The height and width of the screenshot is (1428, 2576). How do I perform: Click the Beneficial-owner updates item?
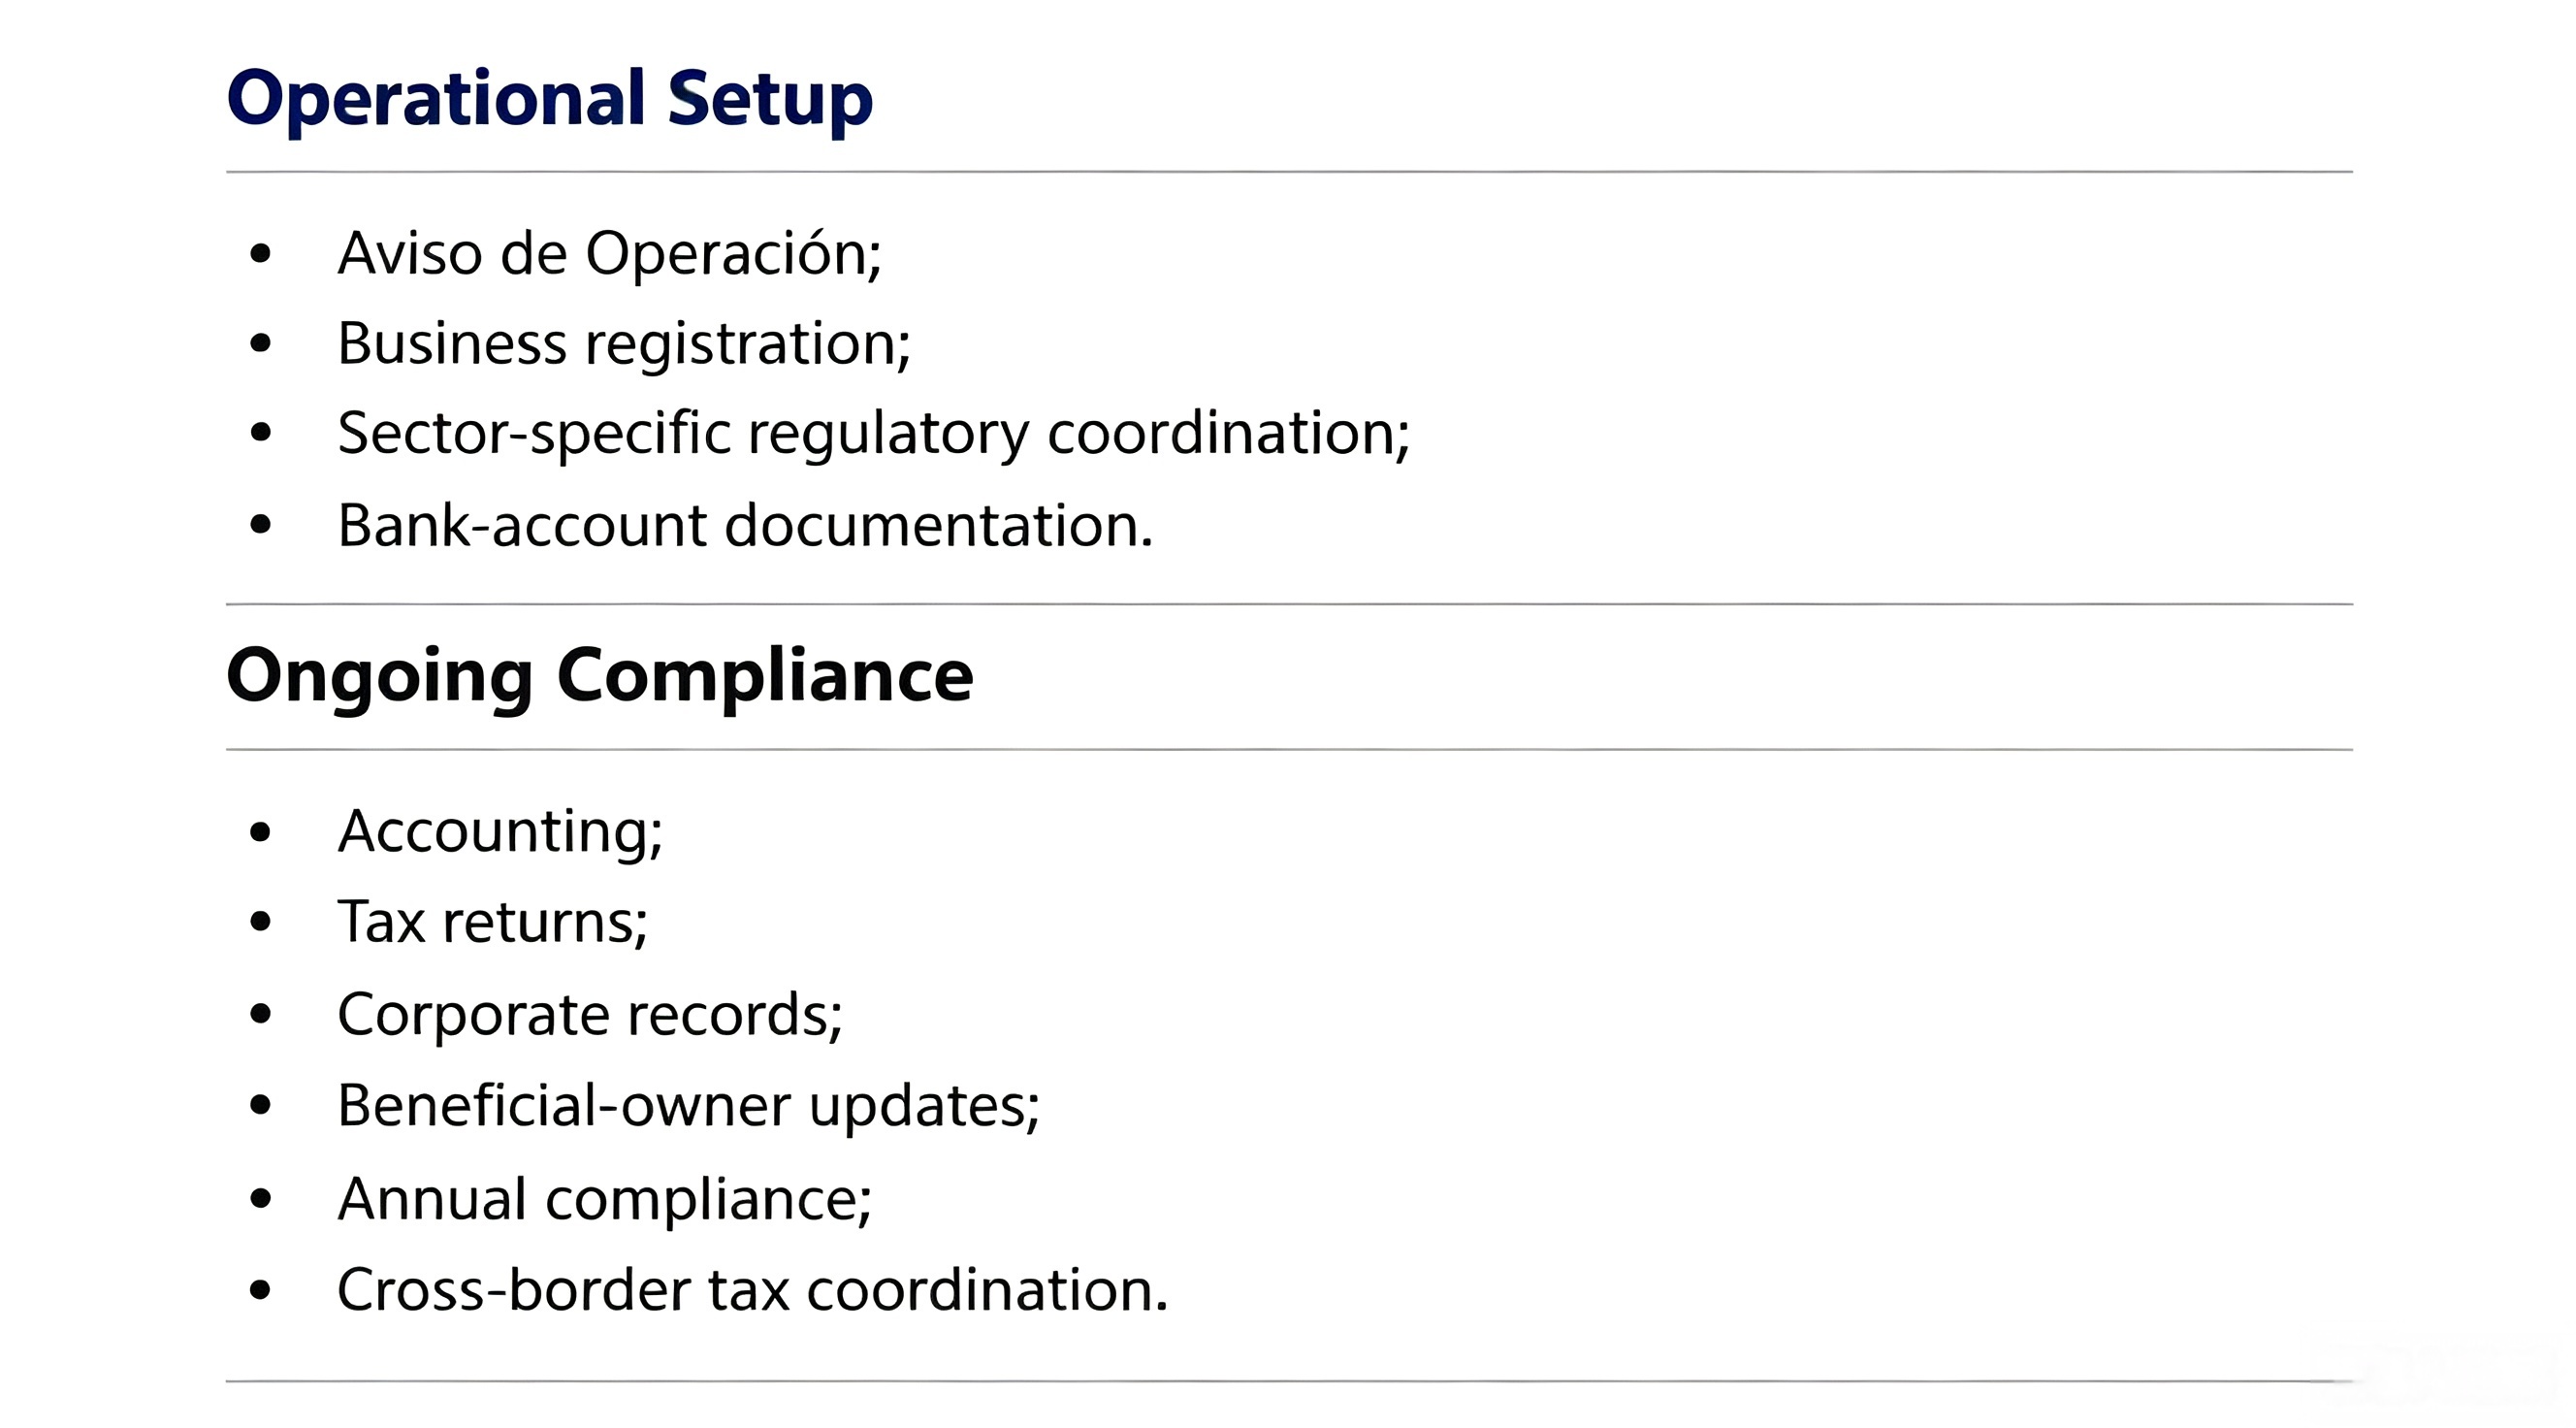coord(689,1106)
